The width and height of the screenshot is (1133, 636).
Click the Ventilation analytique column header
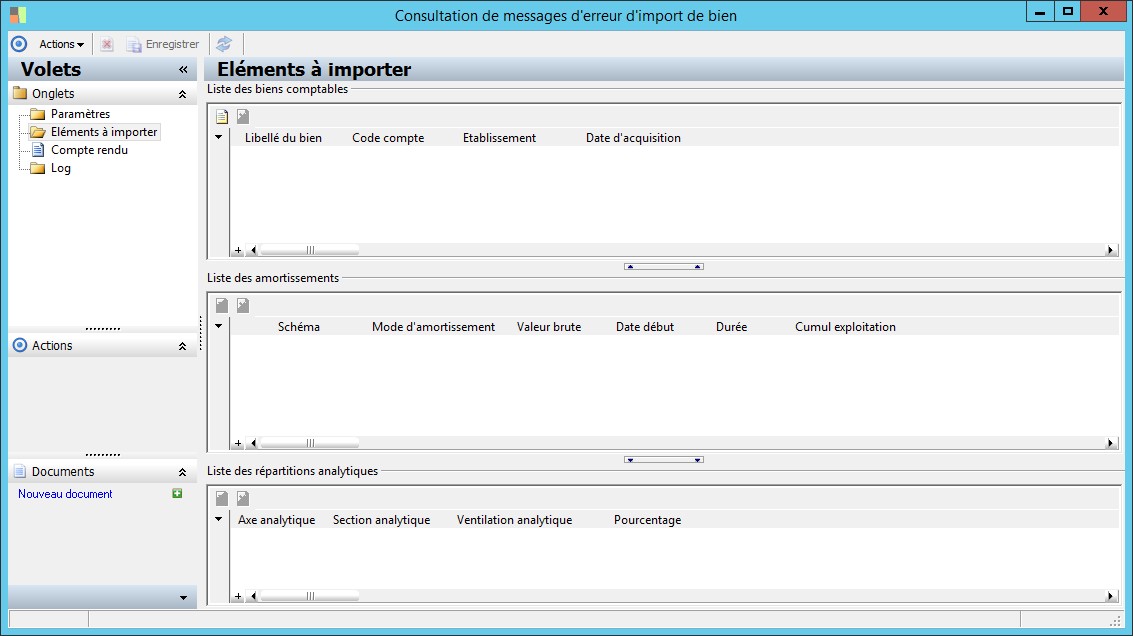[x=514, y=520]
